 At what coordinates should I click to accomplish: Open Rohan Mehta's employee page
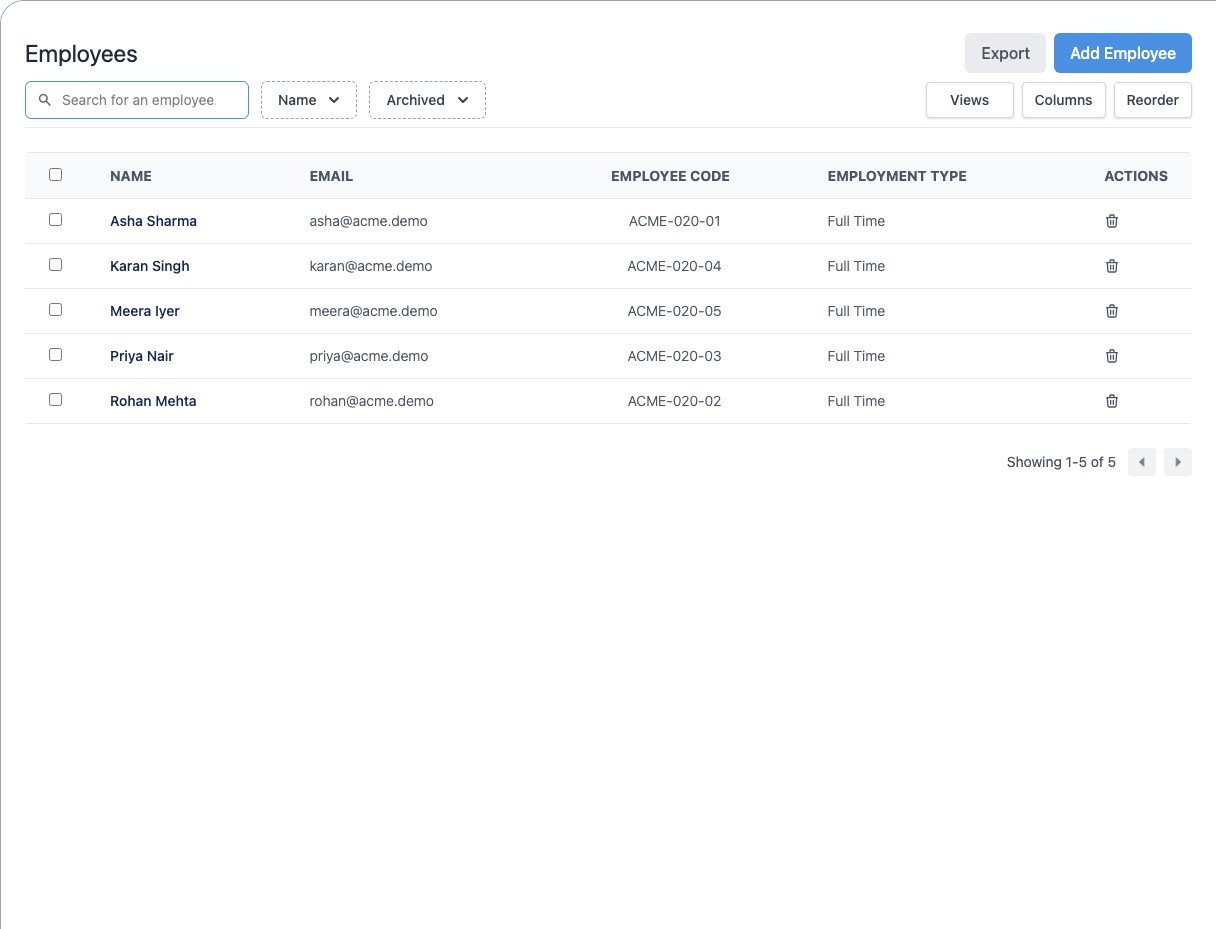click(x=153, y=401)
